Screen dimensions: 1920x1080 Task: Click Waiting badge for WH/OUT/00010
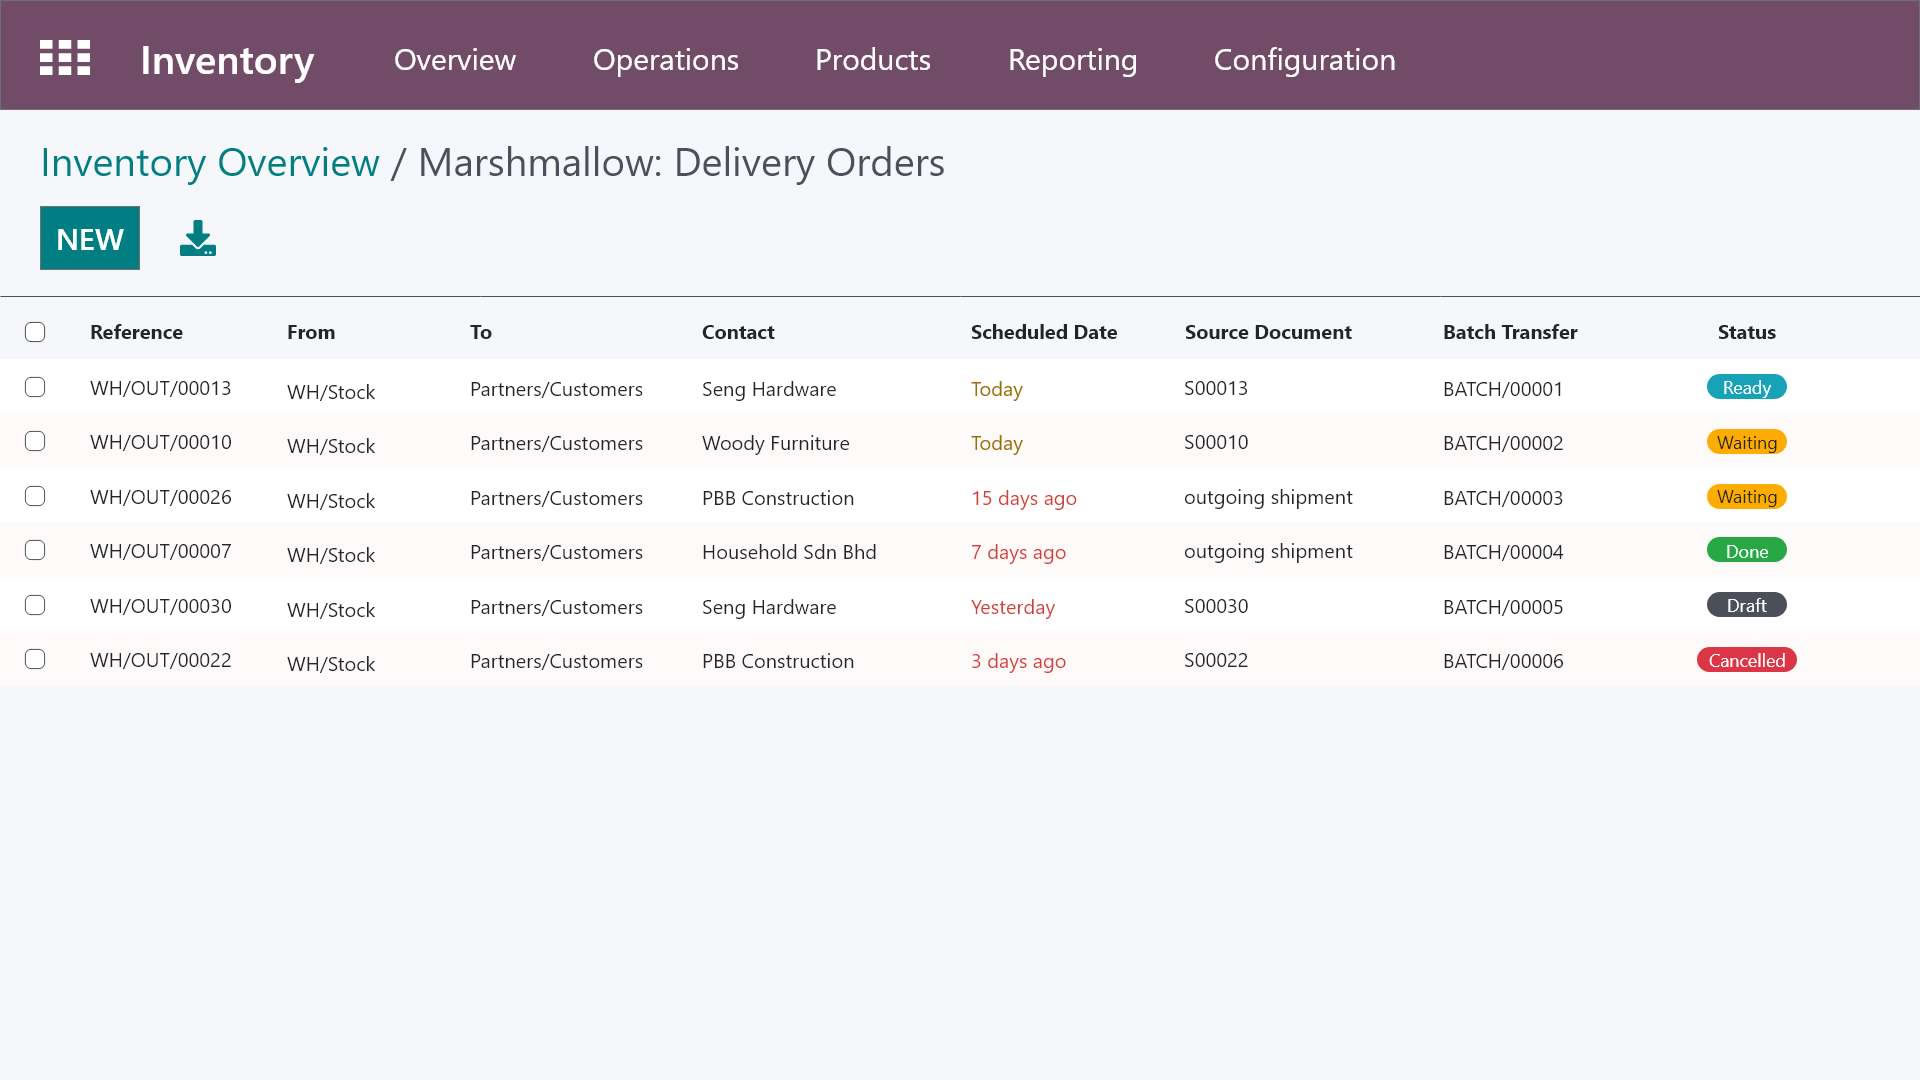coord(1746,442)
